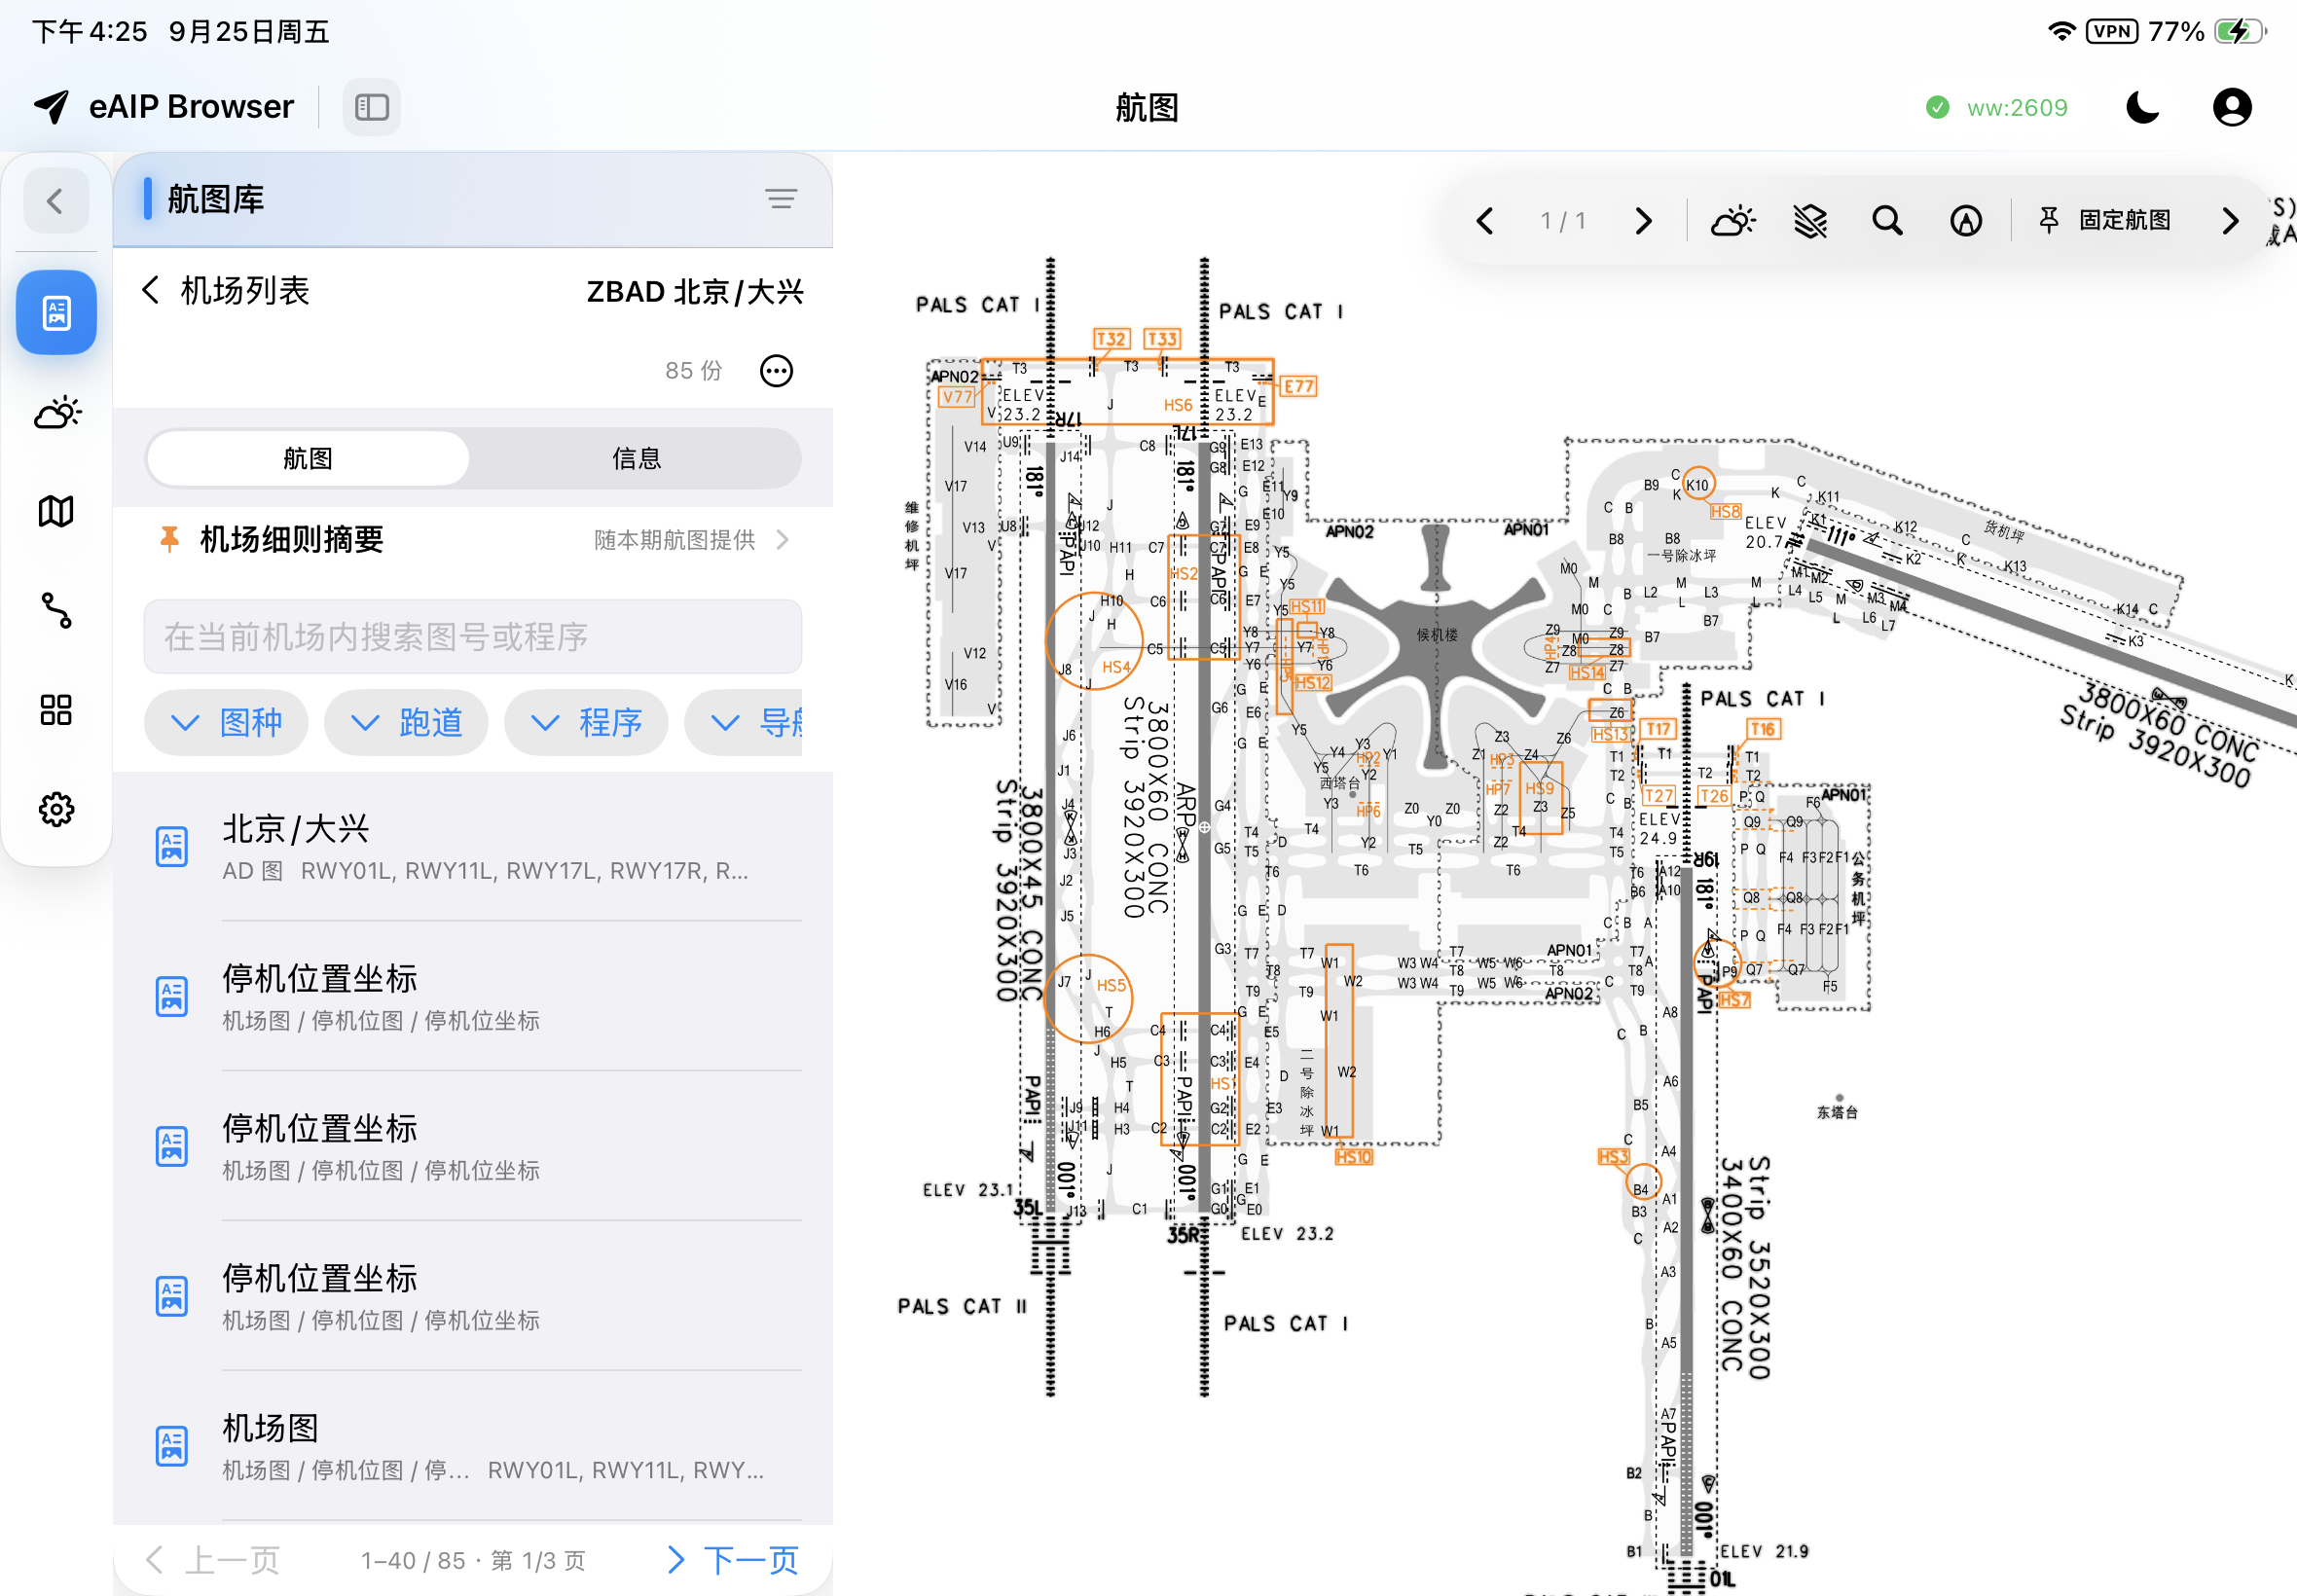
Task: Collapse the left navigation back chevron
Action: [x=56, y=201]
